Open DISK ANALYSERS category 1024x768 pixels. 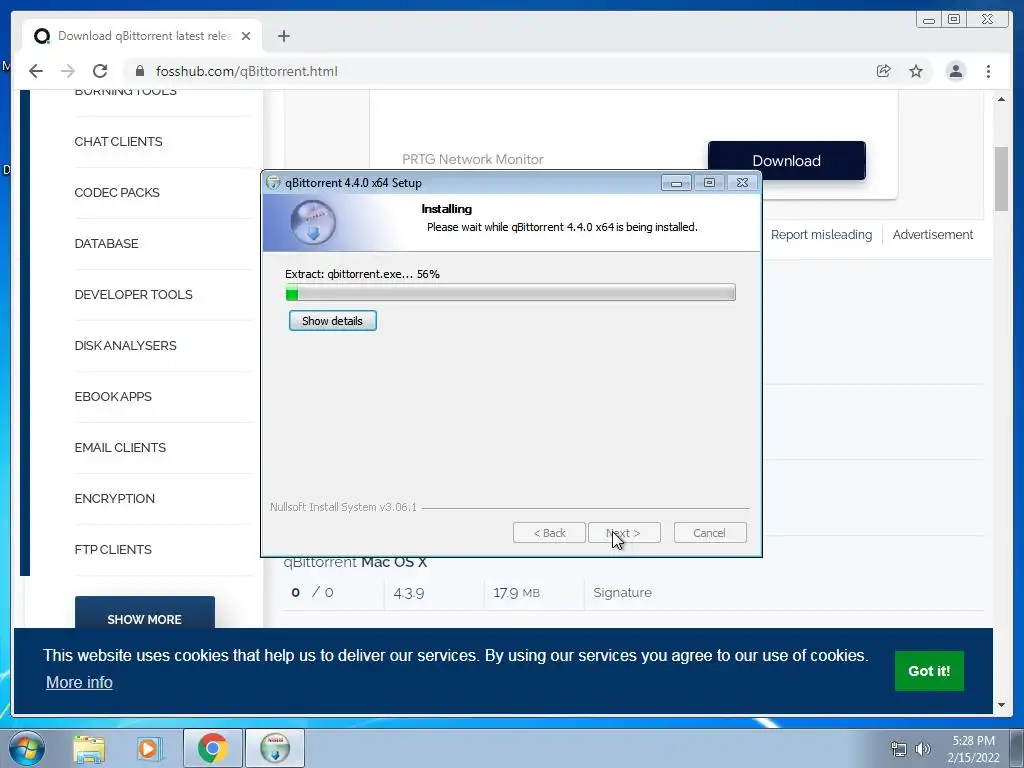[x=125, y=345]
